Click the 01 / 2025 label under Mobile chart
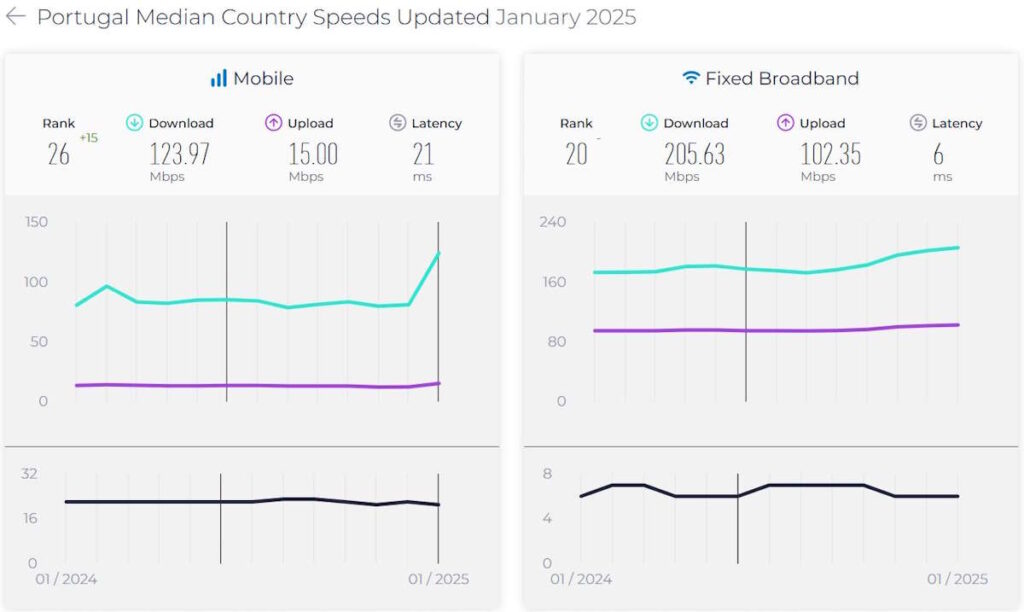Screen dimensions: 1024x612 click(438, 579)
